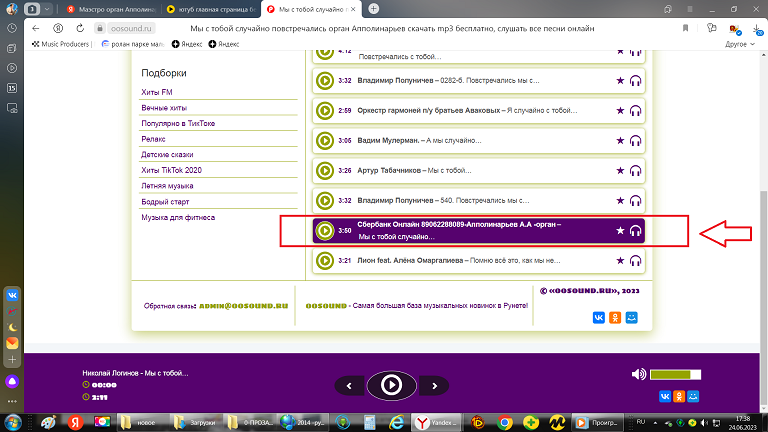Click the page vertical scrollbar
This screenshot has height=432, width=768.
764,299
